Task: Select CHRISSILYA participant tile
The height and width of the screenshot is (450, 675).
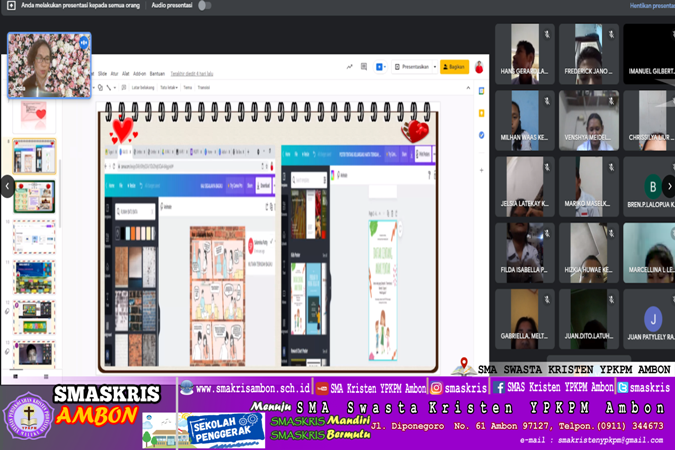Action: click(649, 120)
